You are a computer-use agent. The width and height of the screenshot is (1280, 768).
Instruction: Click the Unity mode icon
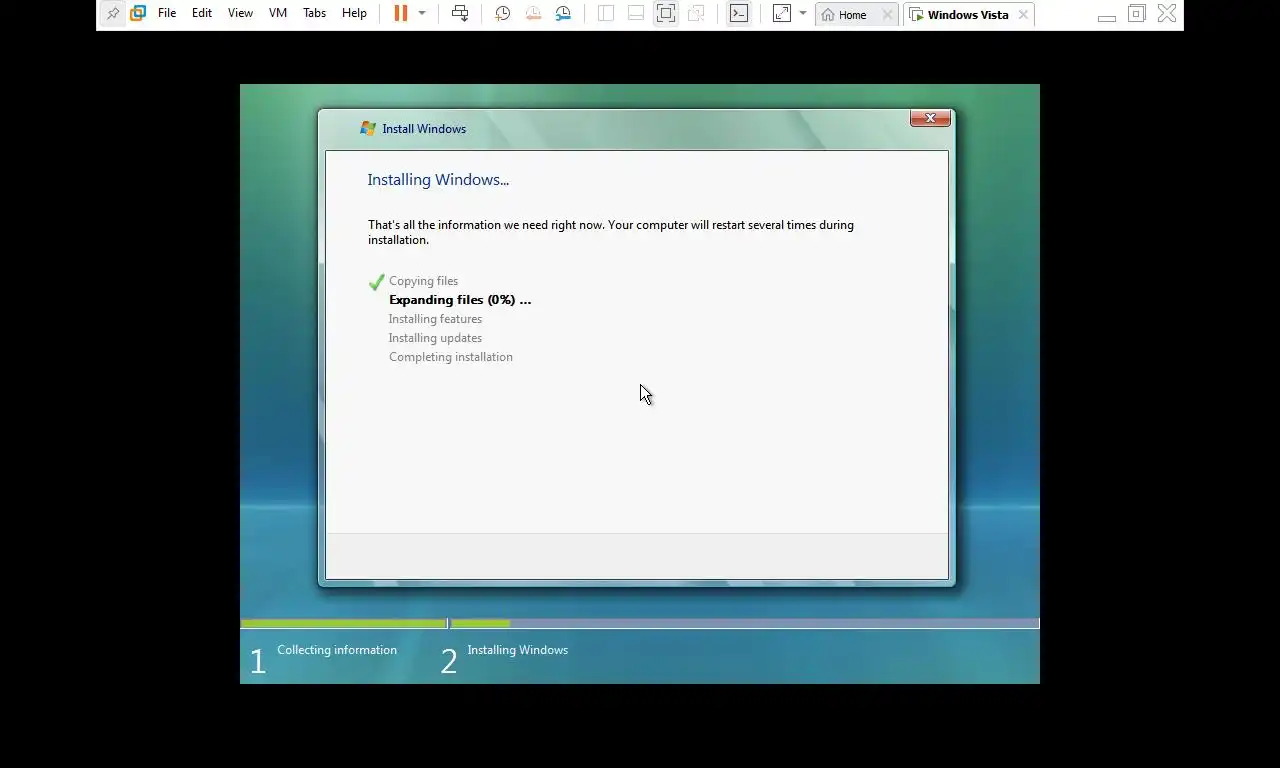click(697, 14)
